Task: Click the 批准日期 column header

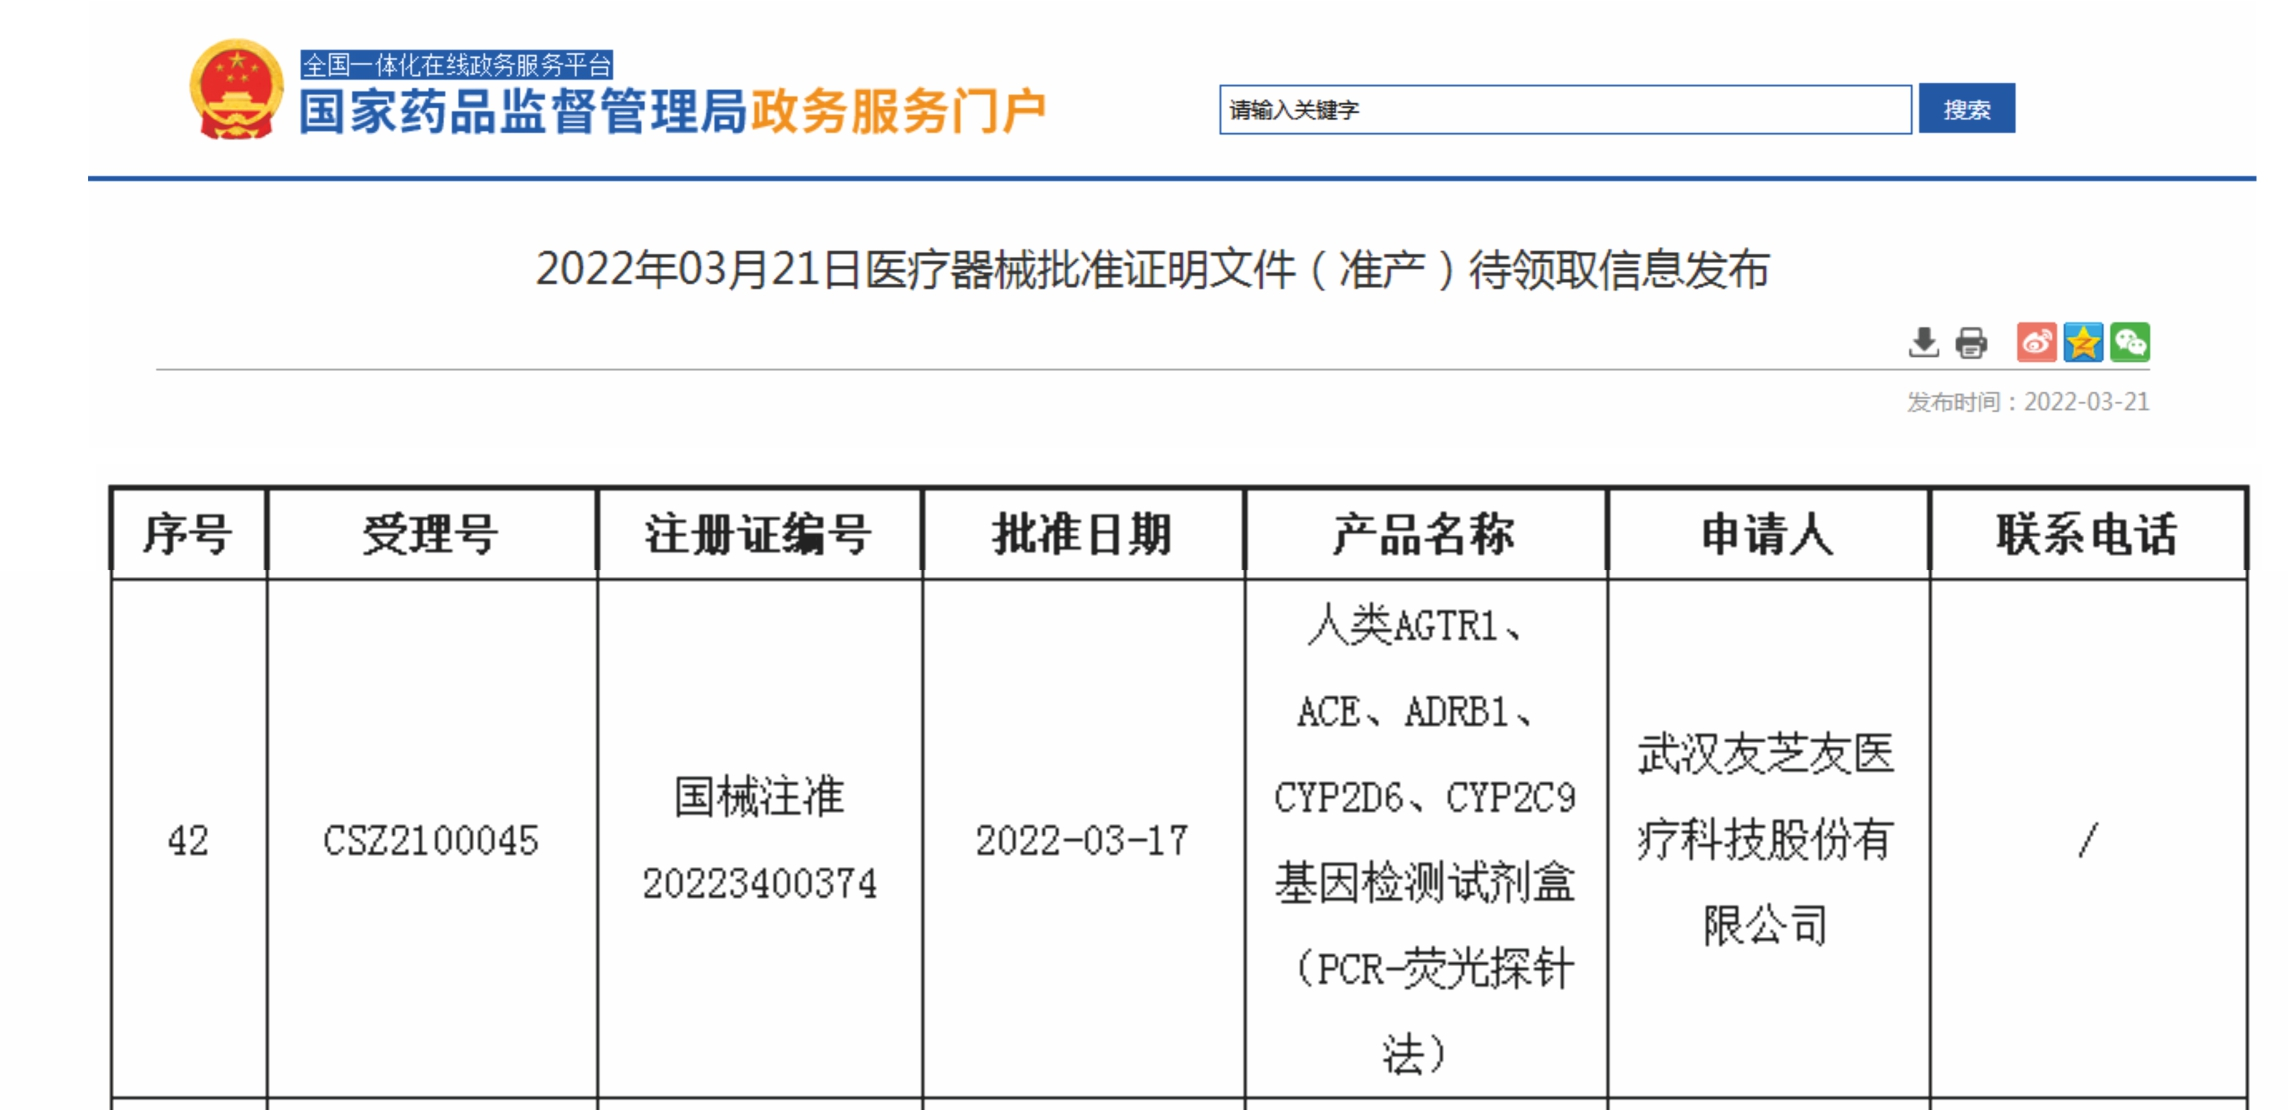Action: click(x=1083, y=534)
